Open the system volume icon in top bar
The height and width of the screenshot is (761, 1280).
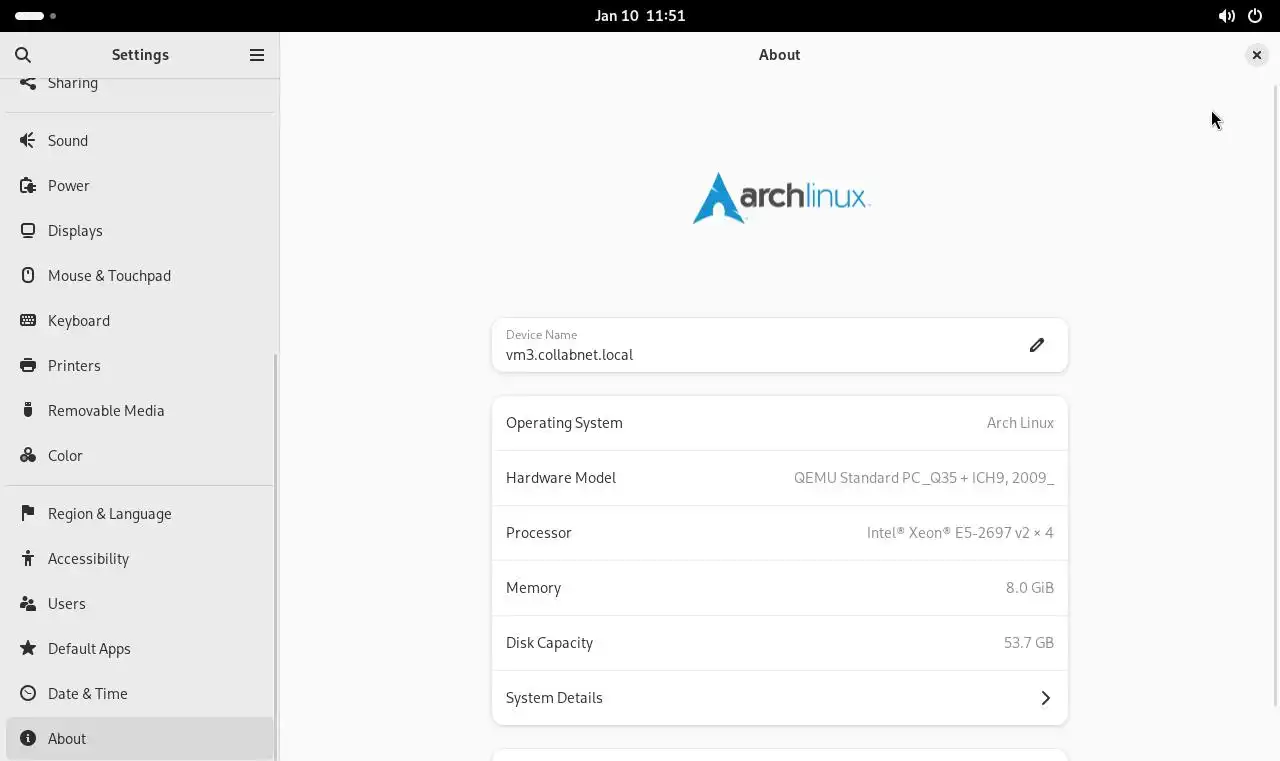1226,16
